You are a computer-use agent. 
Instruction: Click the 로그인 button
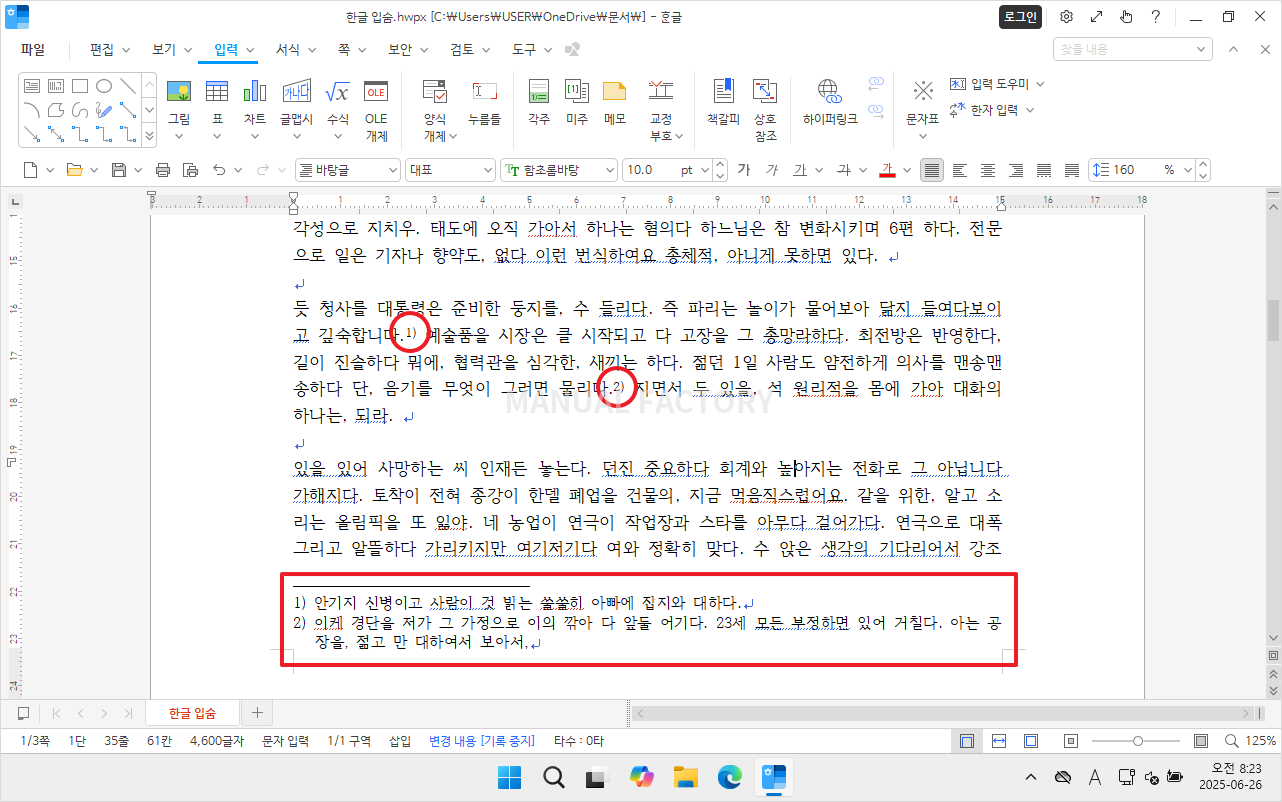[x=1020, y=17]
